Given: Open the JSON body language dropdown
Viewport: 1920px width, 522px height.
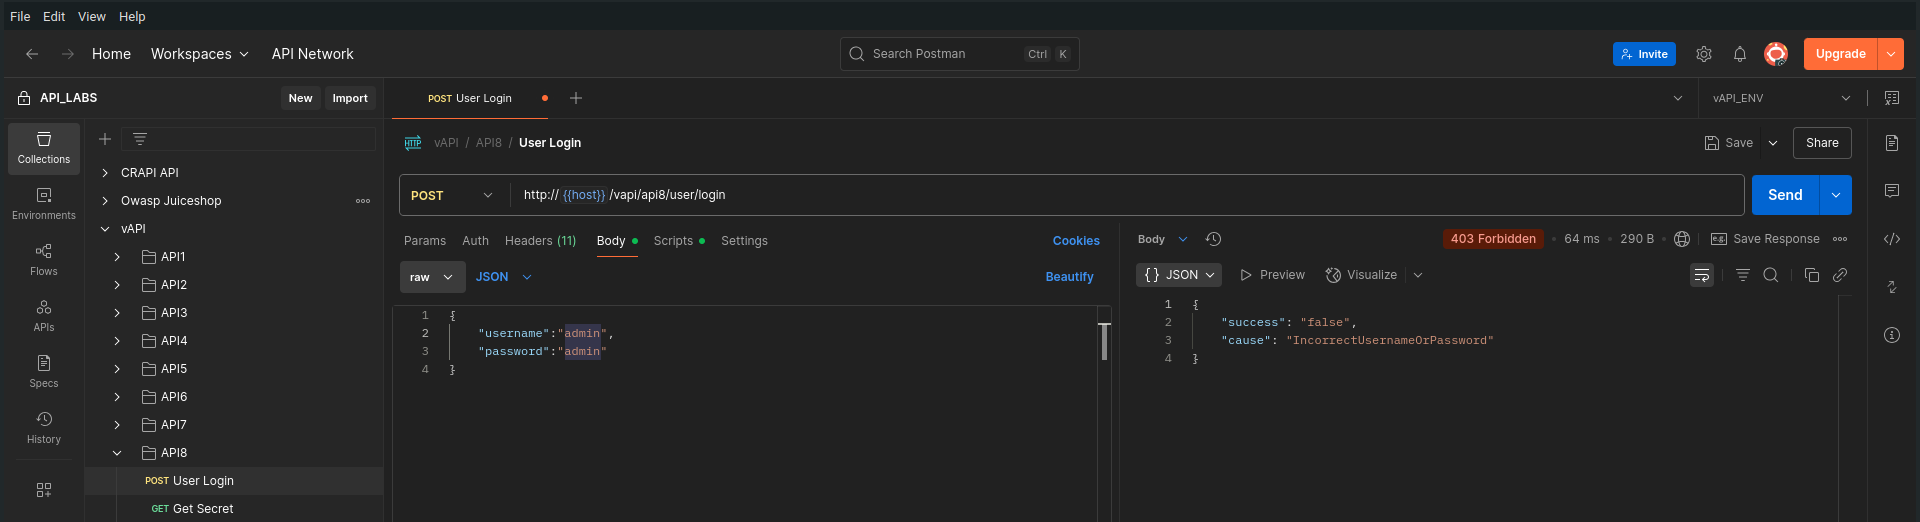Looking at the screenshot, I should click(x=504, y=277).
